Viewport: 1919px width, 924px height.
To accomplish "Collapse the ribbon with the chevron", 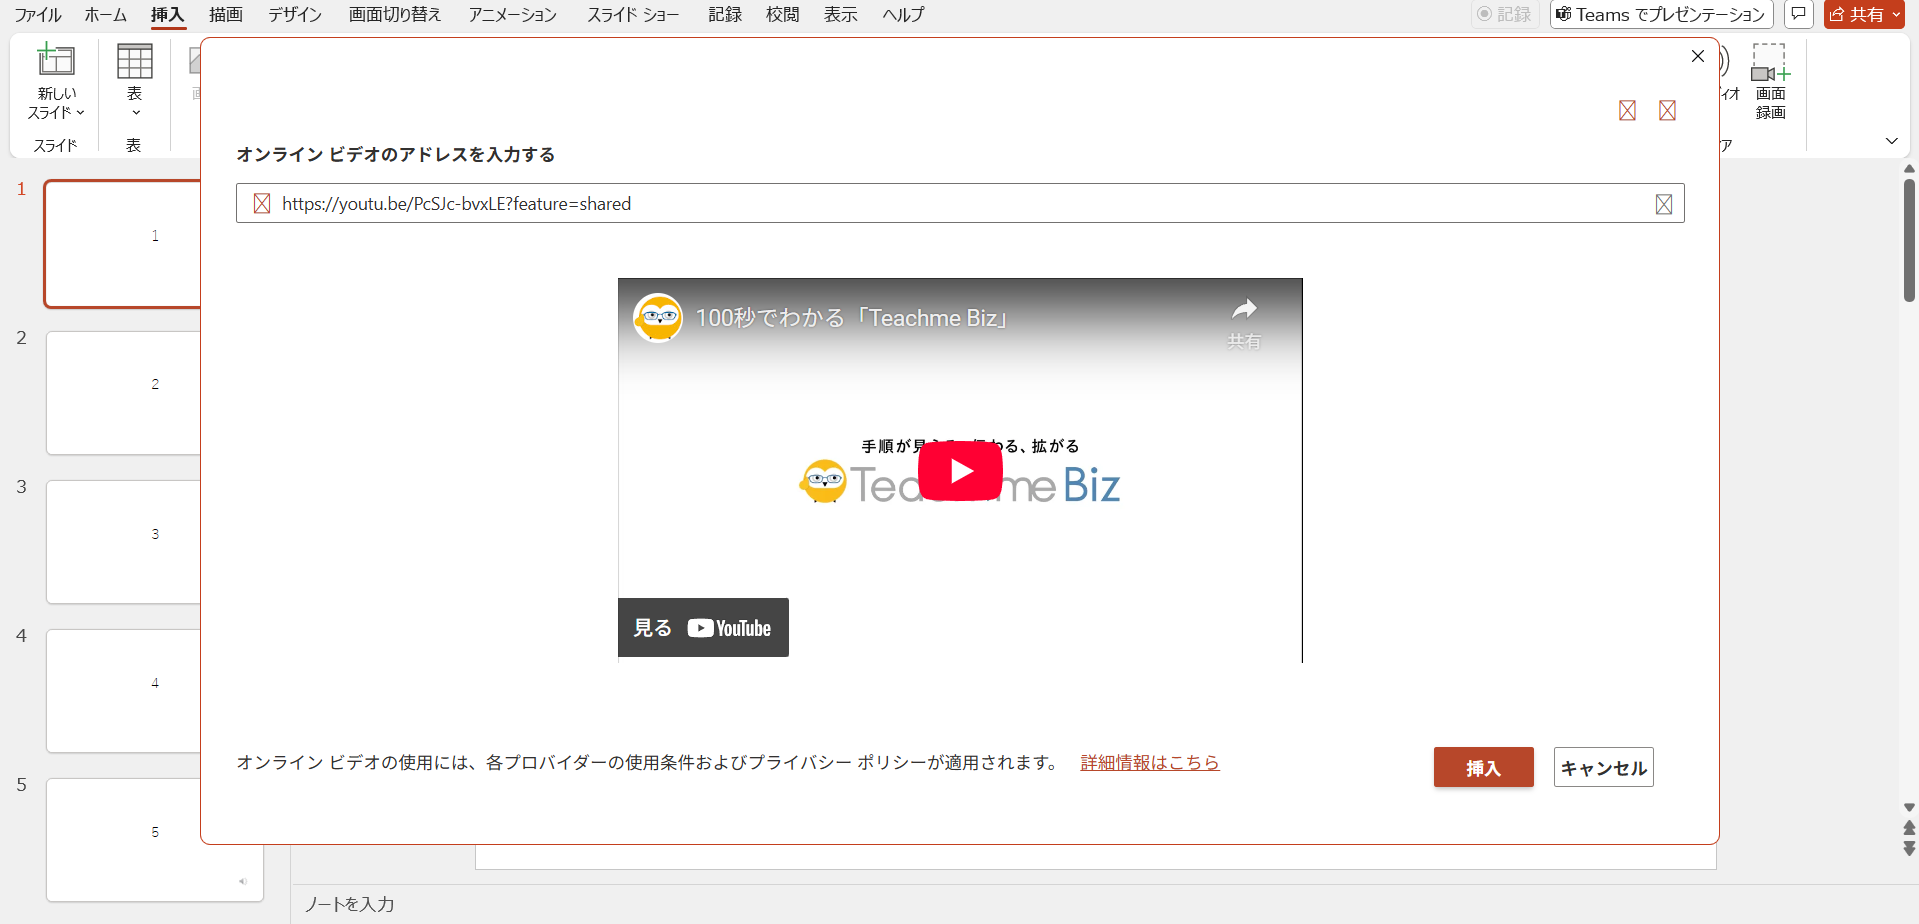I will pyautogui.click(x=1891, y=141).
